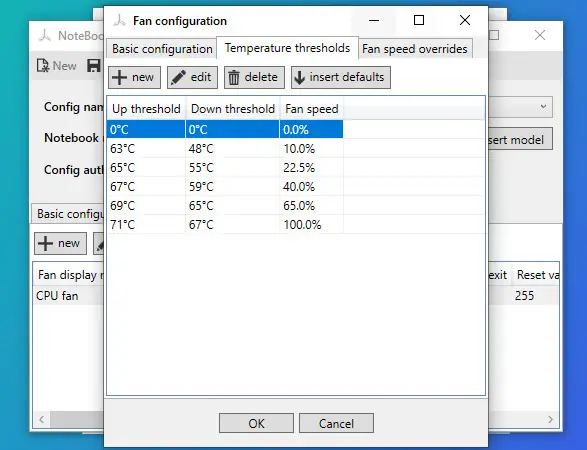Screen dimensions: 587x450
Task: Switch to Fan speed overrides tab
Action: pyautogui.click(x=415, y=49)
